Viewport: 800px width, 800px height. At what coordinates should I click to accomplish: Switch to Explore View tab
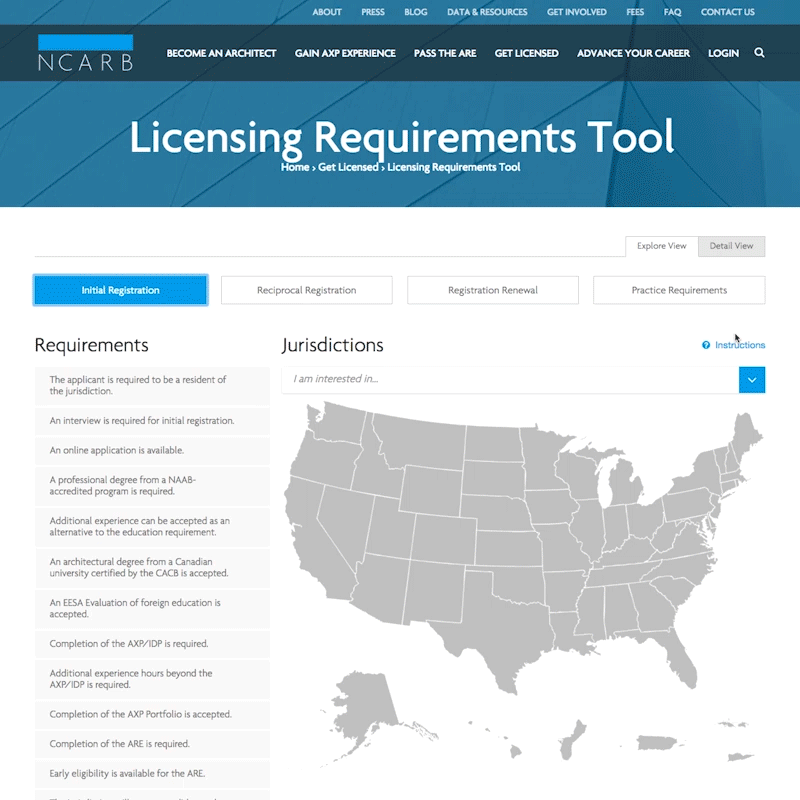(x=662, y=246)
